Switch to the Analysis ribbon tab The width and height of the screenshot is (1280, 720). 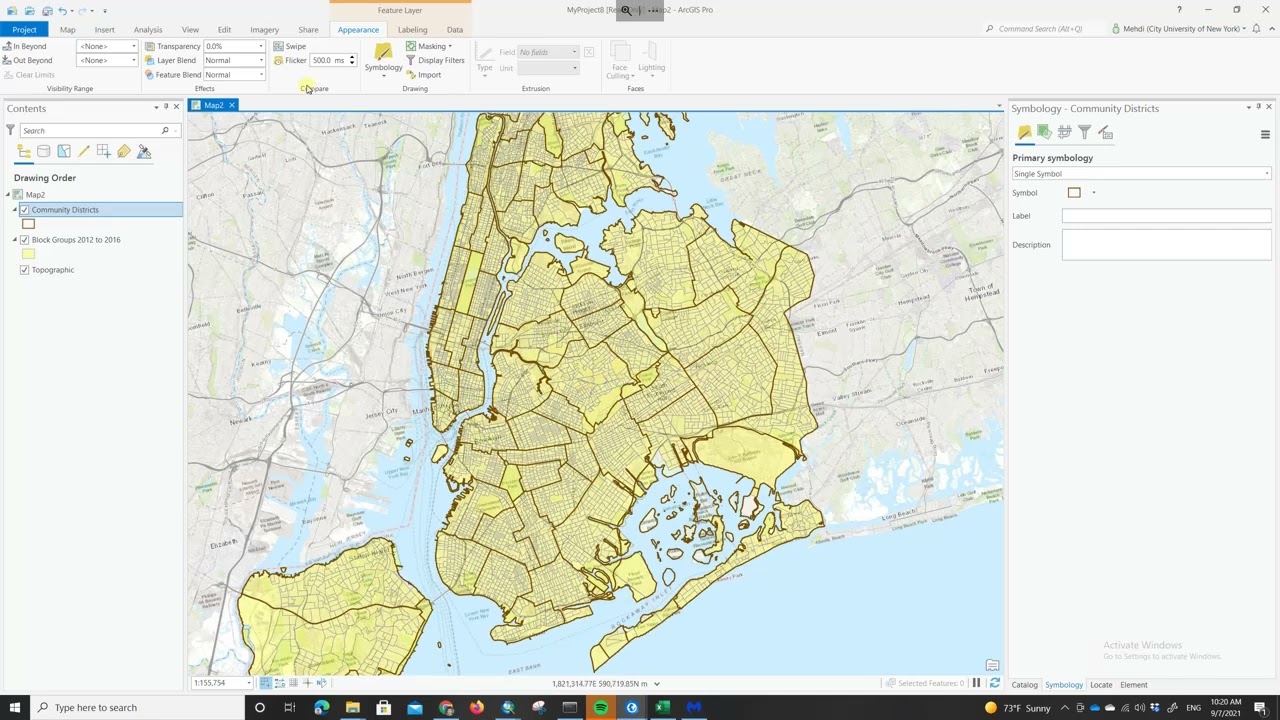click(x=148, y=30)
